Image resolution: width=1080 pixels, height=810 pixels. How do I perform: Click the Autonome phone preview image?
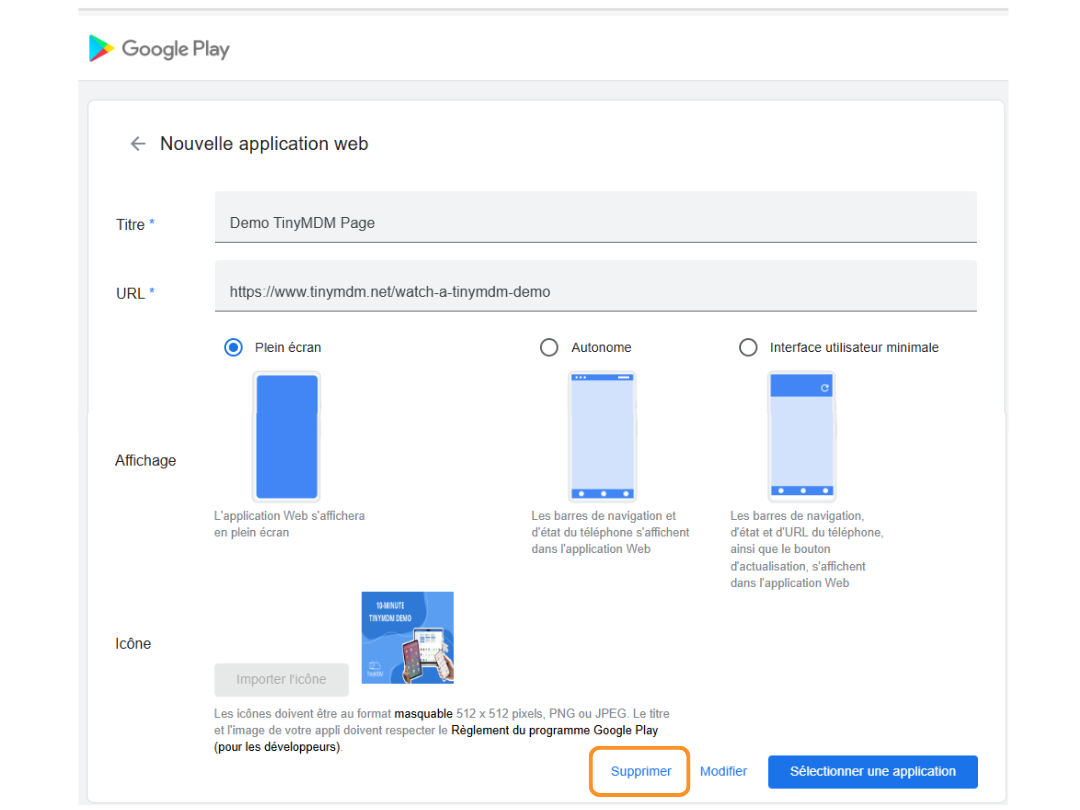pyautogui.click(x=602, y=436)
